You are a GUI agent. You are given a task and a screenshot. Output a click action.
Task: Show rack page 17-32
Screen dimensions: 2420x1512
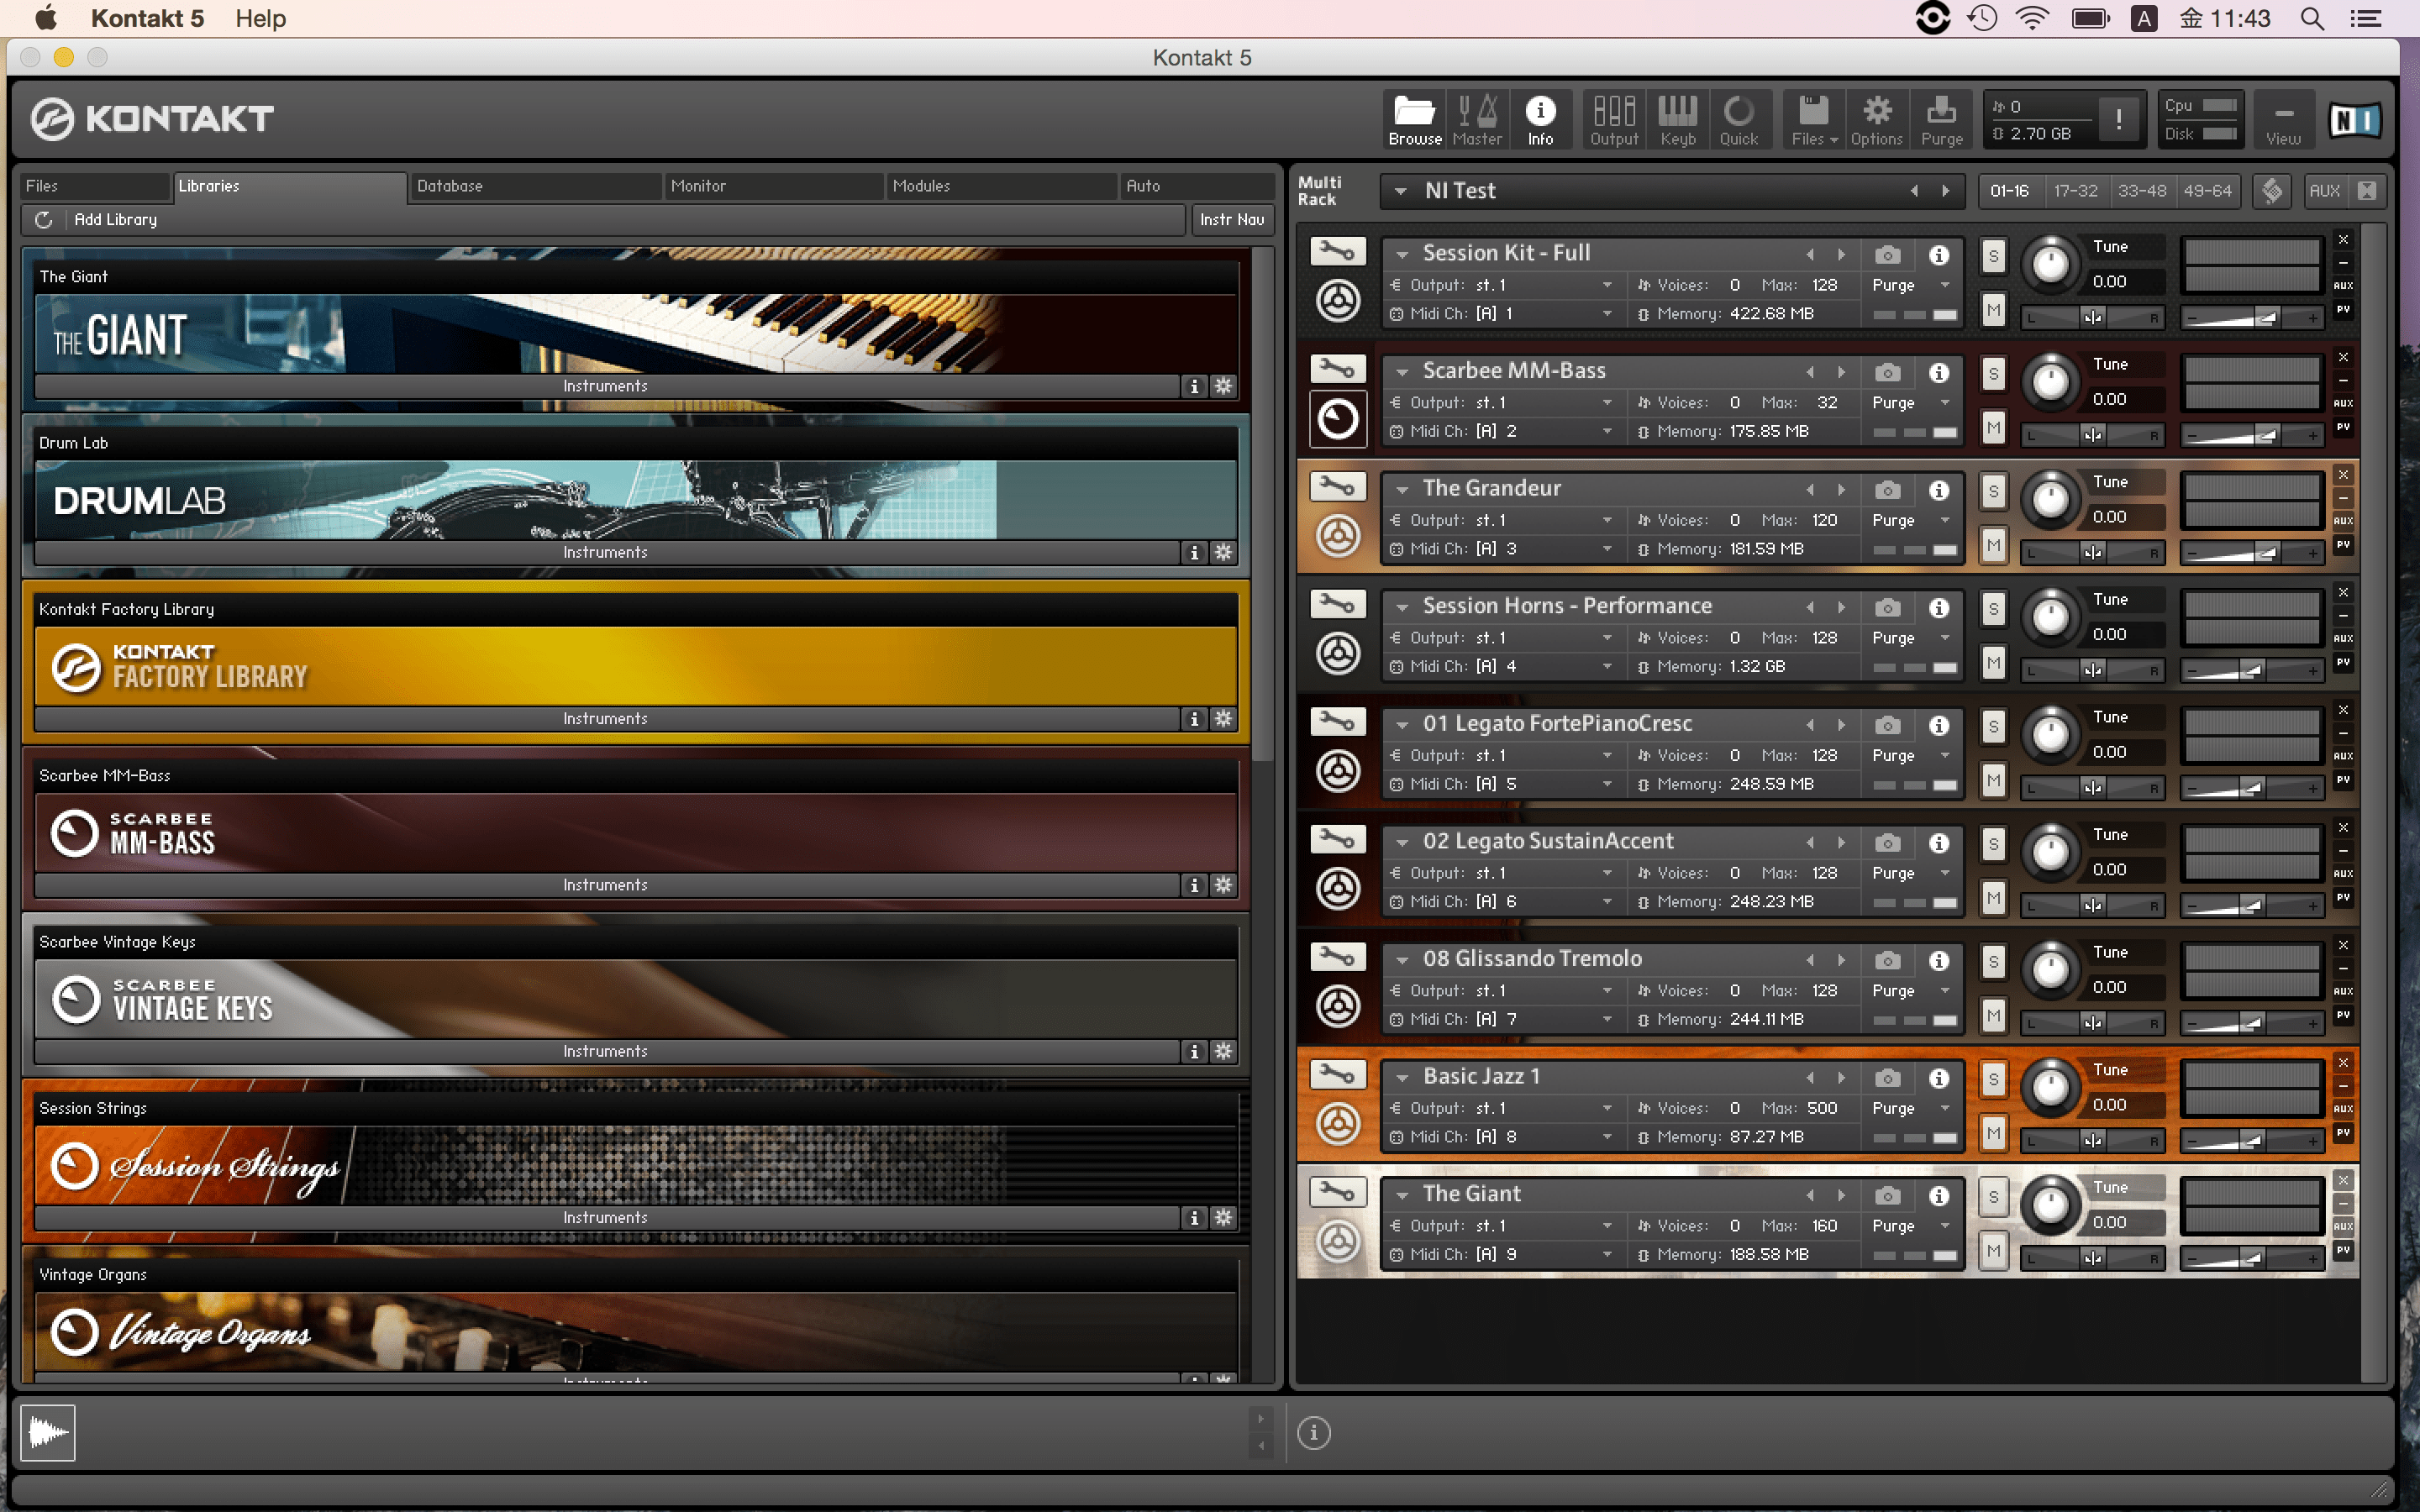[2075, 190]
